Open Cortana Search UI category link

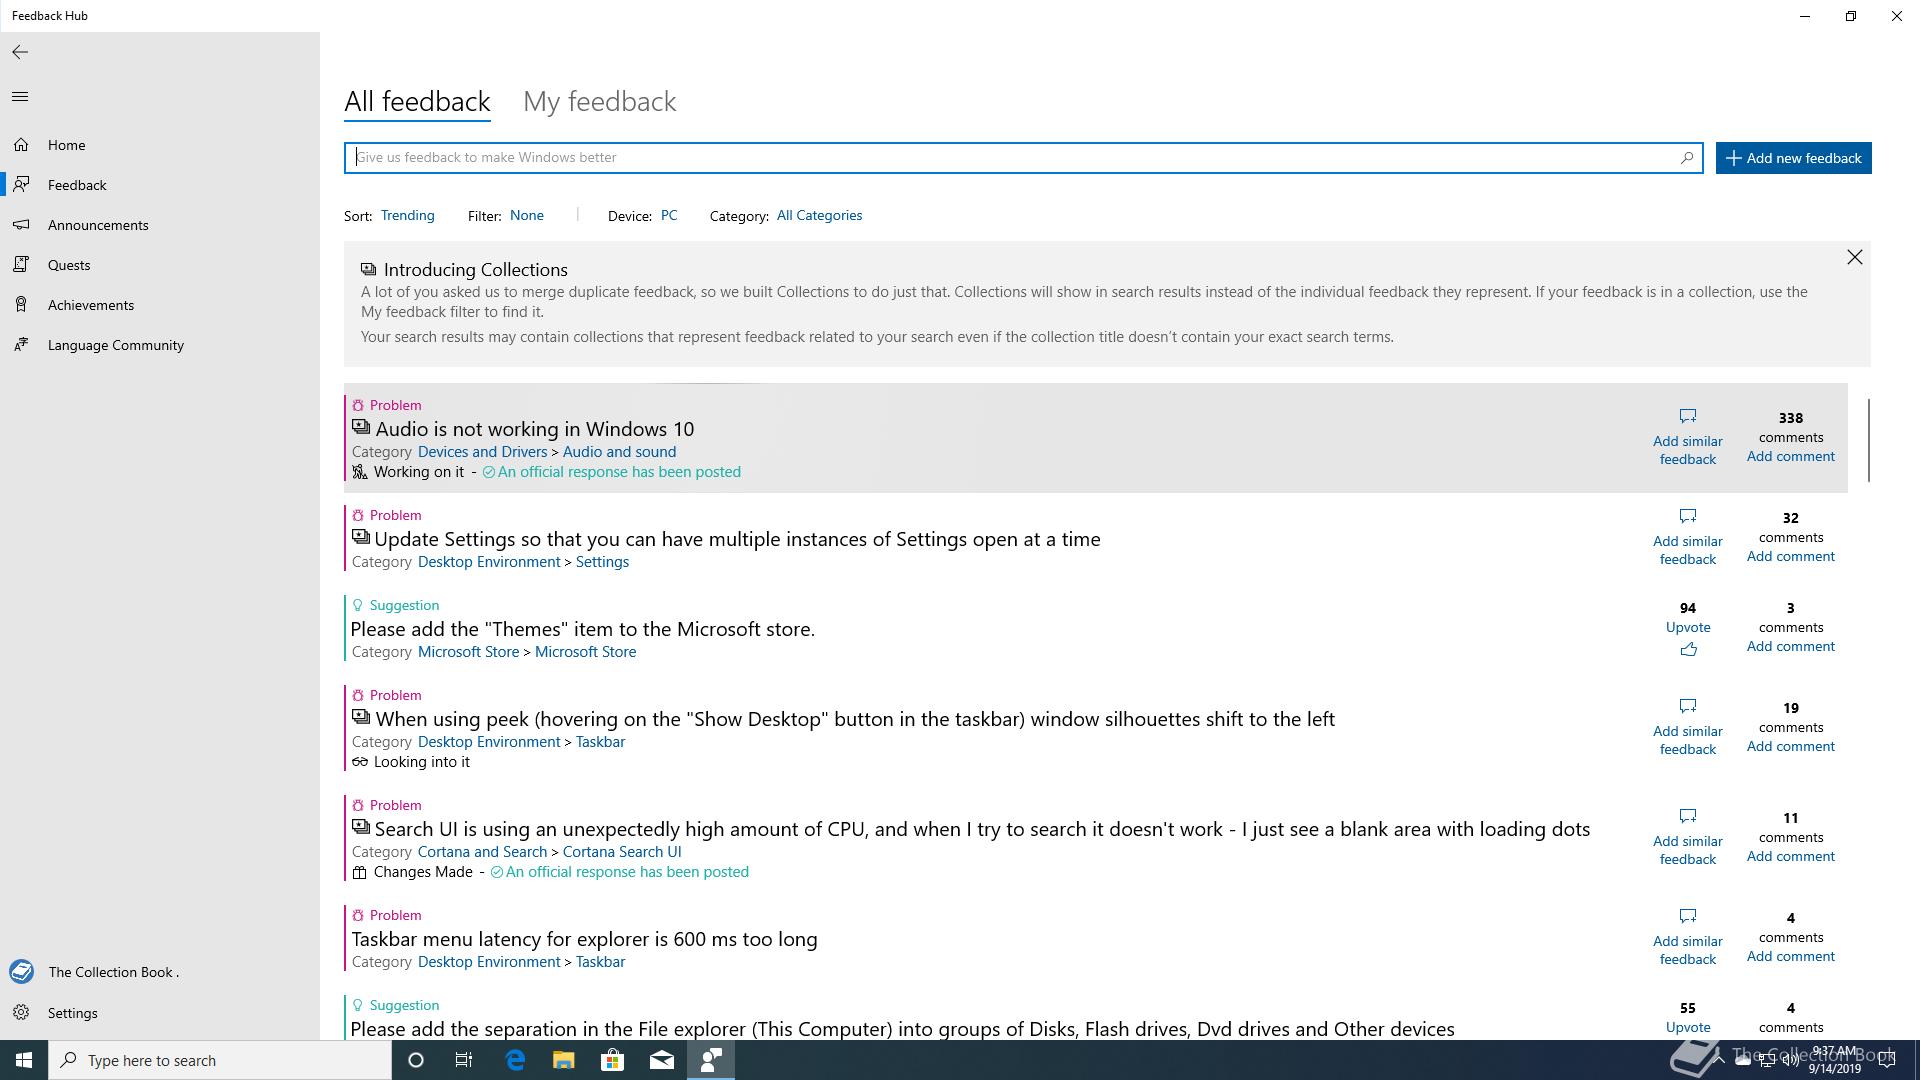[622, 852]
